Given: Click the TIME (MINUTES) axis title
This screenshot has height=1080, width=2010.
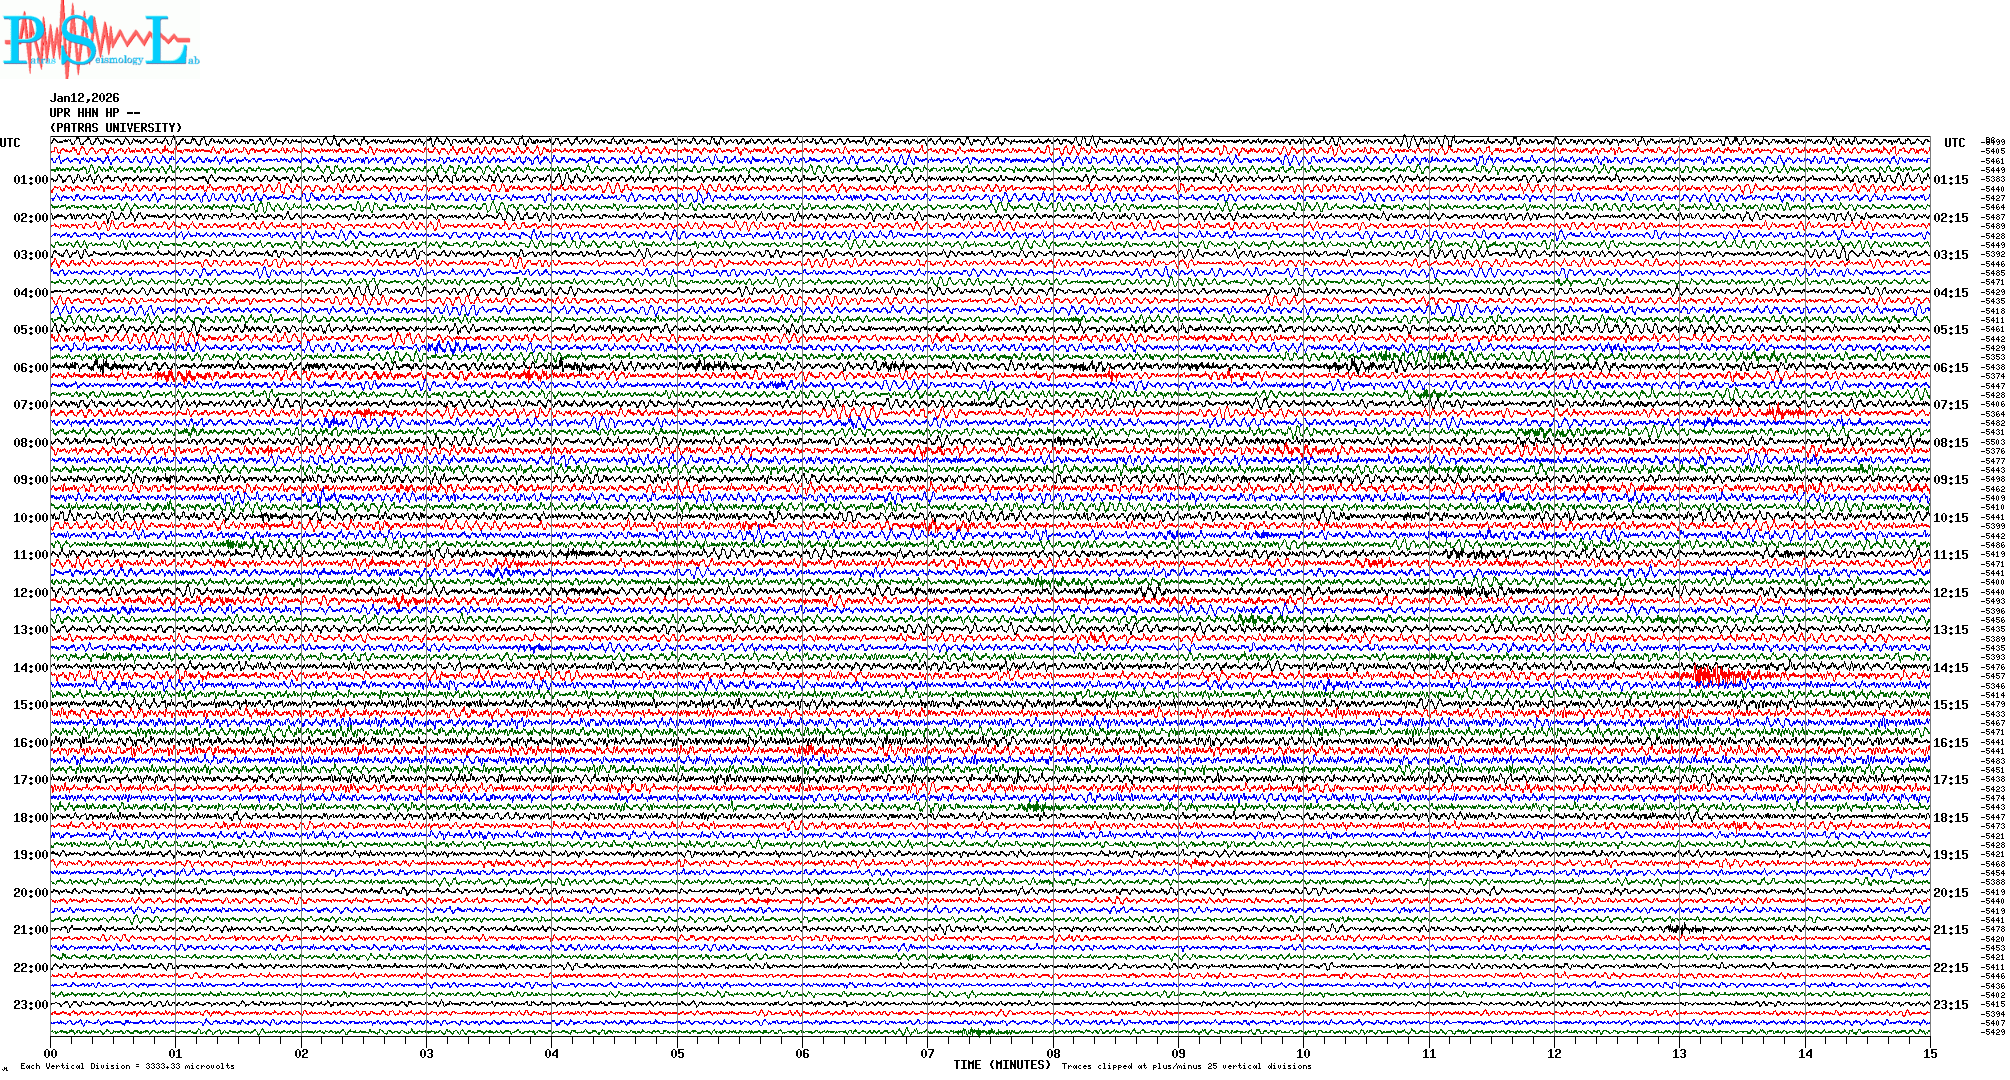Looking at the screenshot, I should click(1001, 1065).
